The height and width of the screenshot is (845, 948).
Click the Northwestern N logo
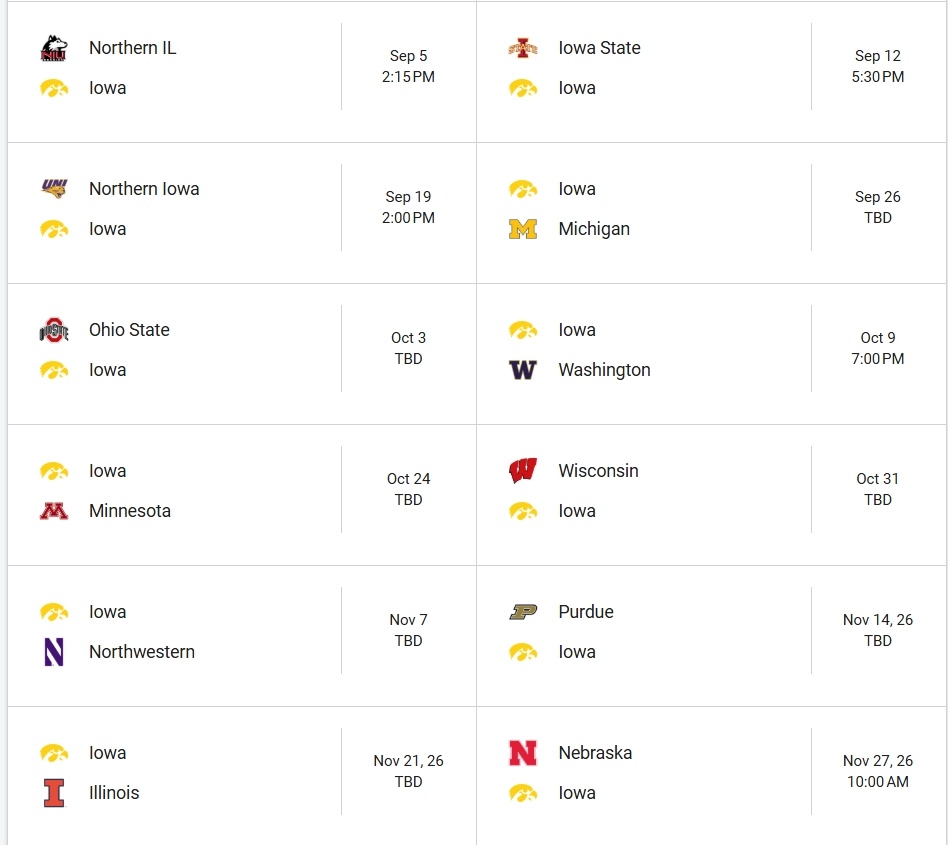pyautogui.click(x=54, y=652)
